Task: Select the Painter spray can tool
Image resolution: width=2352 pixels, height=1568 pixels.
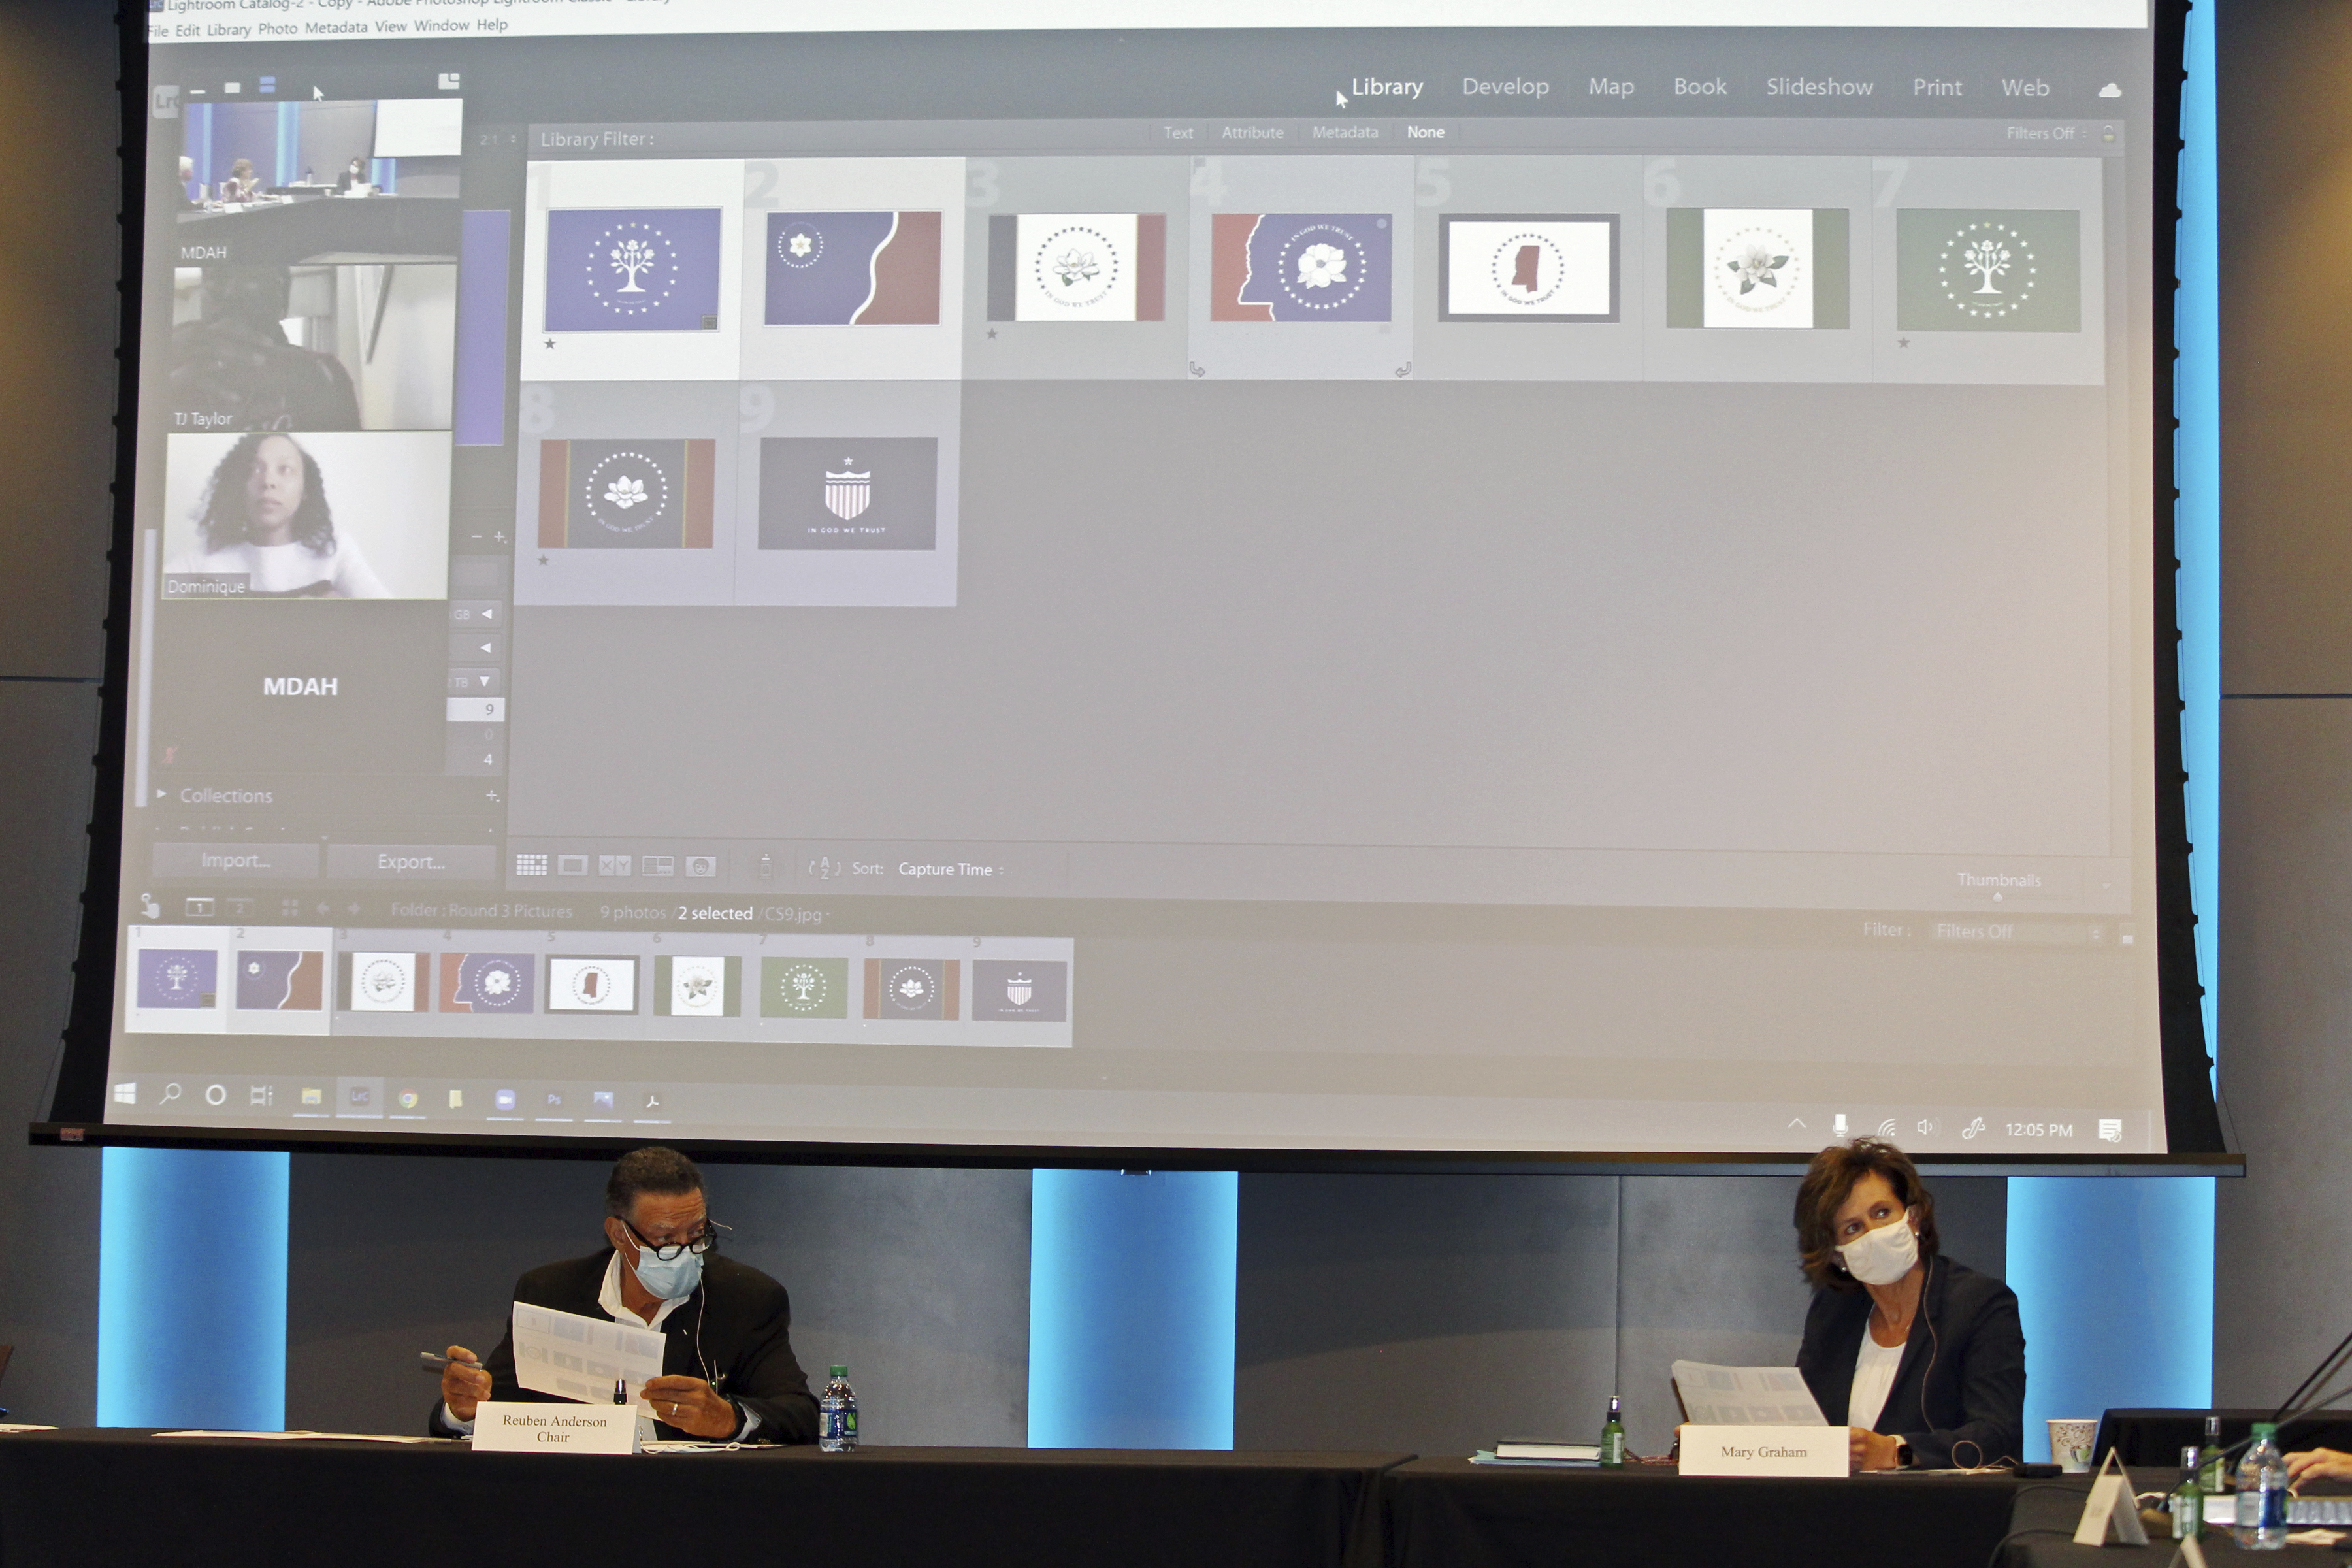Action: coord(765,866)
